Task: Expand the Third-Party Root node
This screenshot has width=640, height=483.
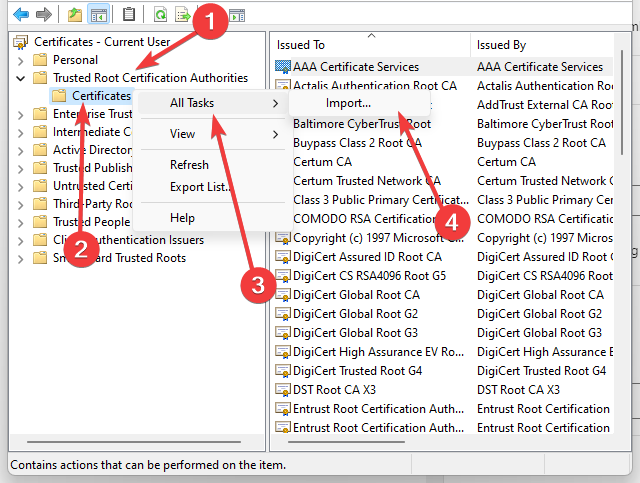Action: 20,205
